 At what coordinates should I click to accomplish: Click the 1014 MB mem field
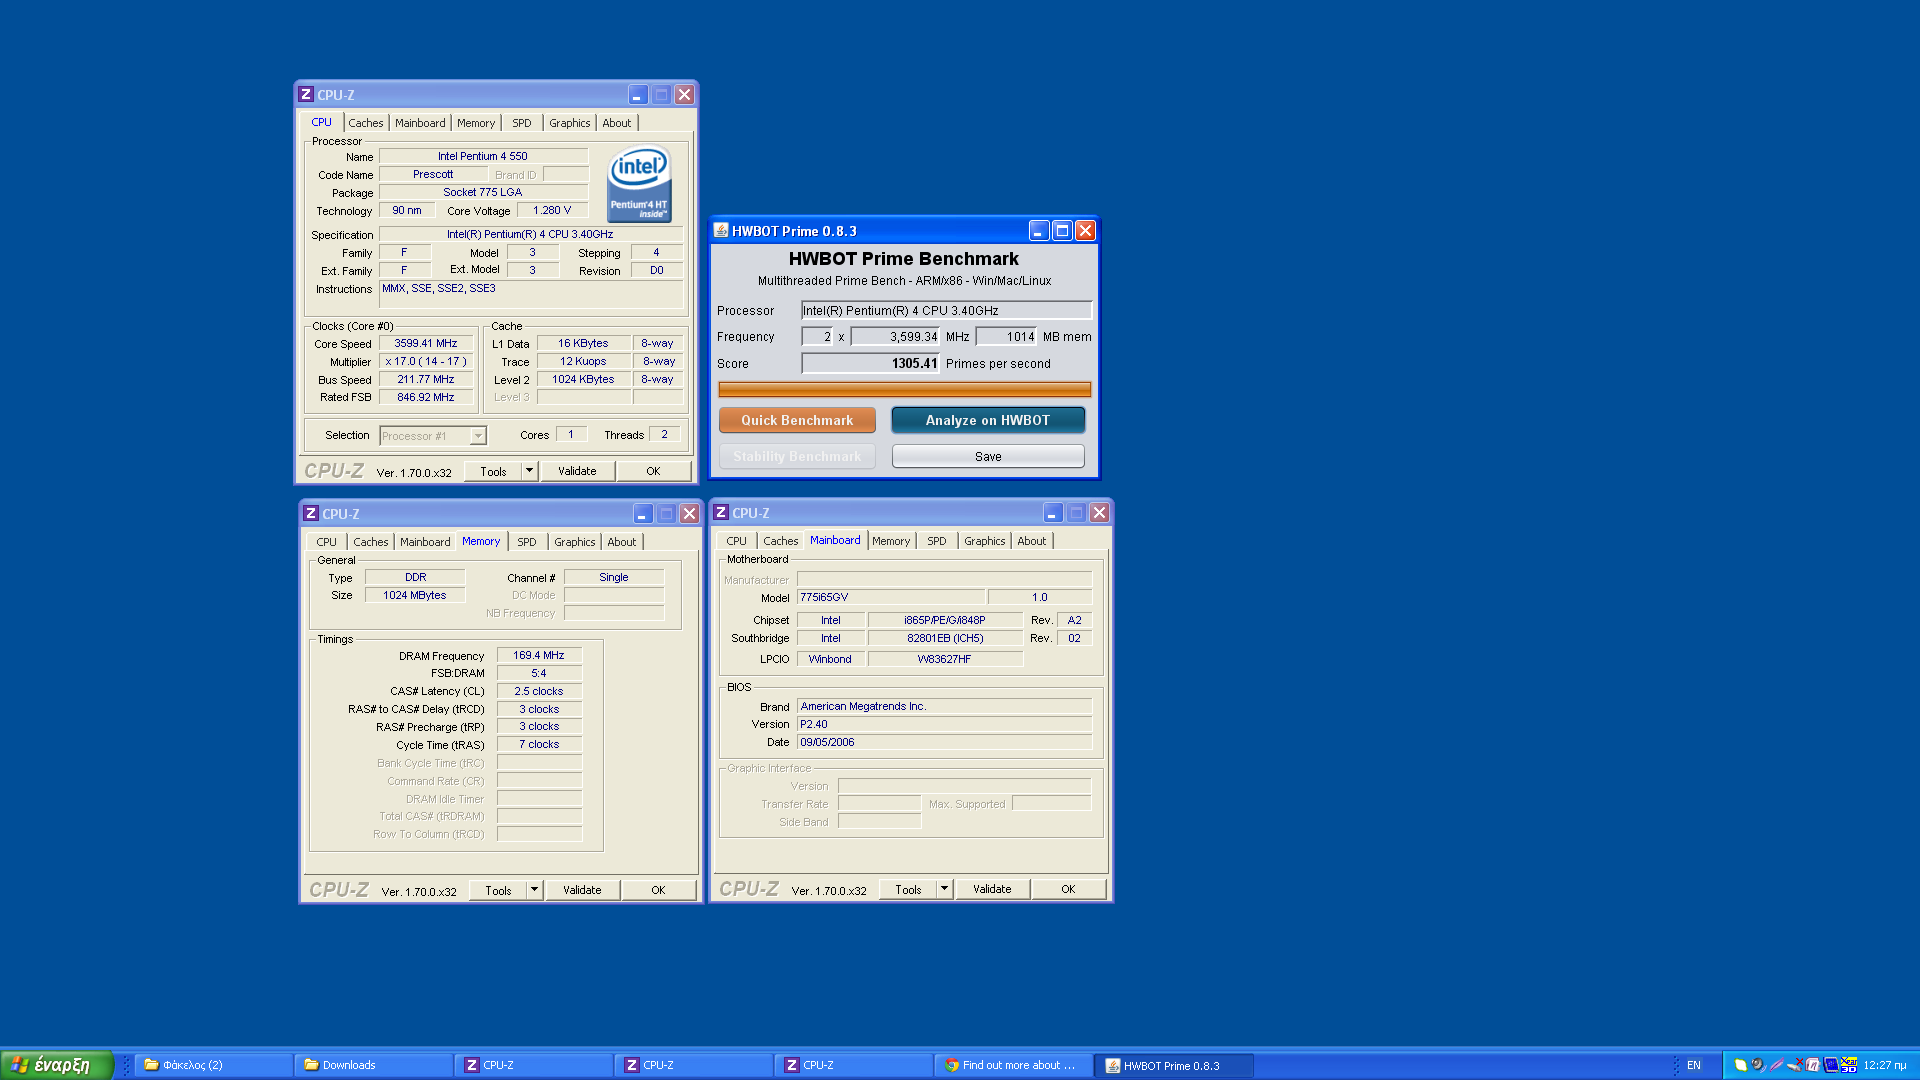coord(1007,337)
